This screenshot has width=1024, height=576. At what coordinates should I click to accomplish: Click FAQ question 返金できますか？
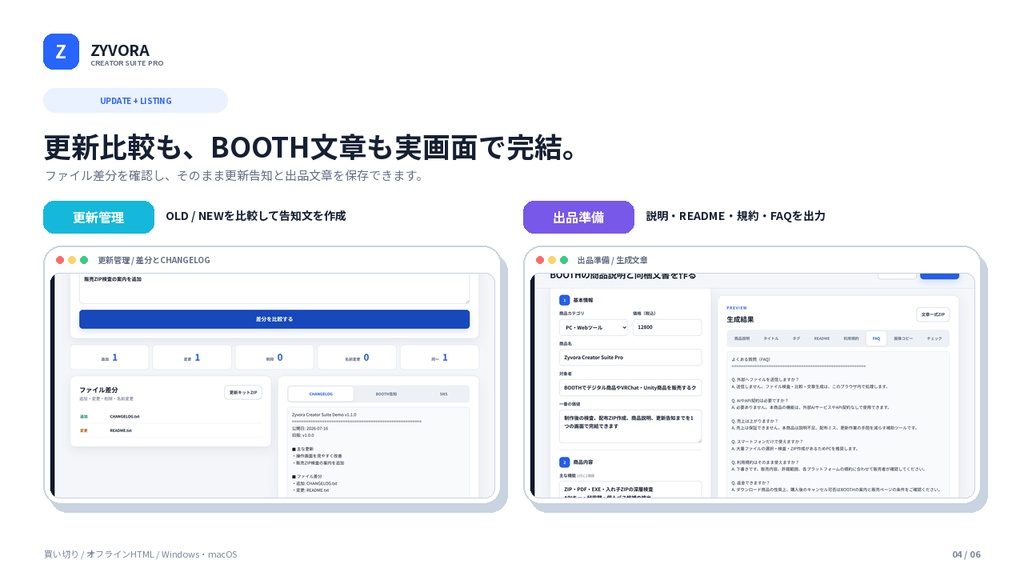pos(751,483)
